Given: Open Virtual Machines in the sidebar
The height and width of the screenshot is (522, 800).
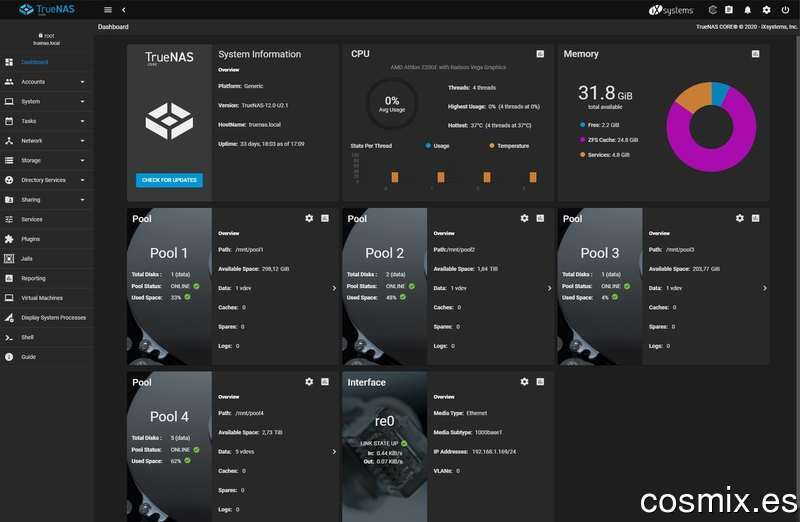Looking at the screenshot, I should coord(47,298).
